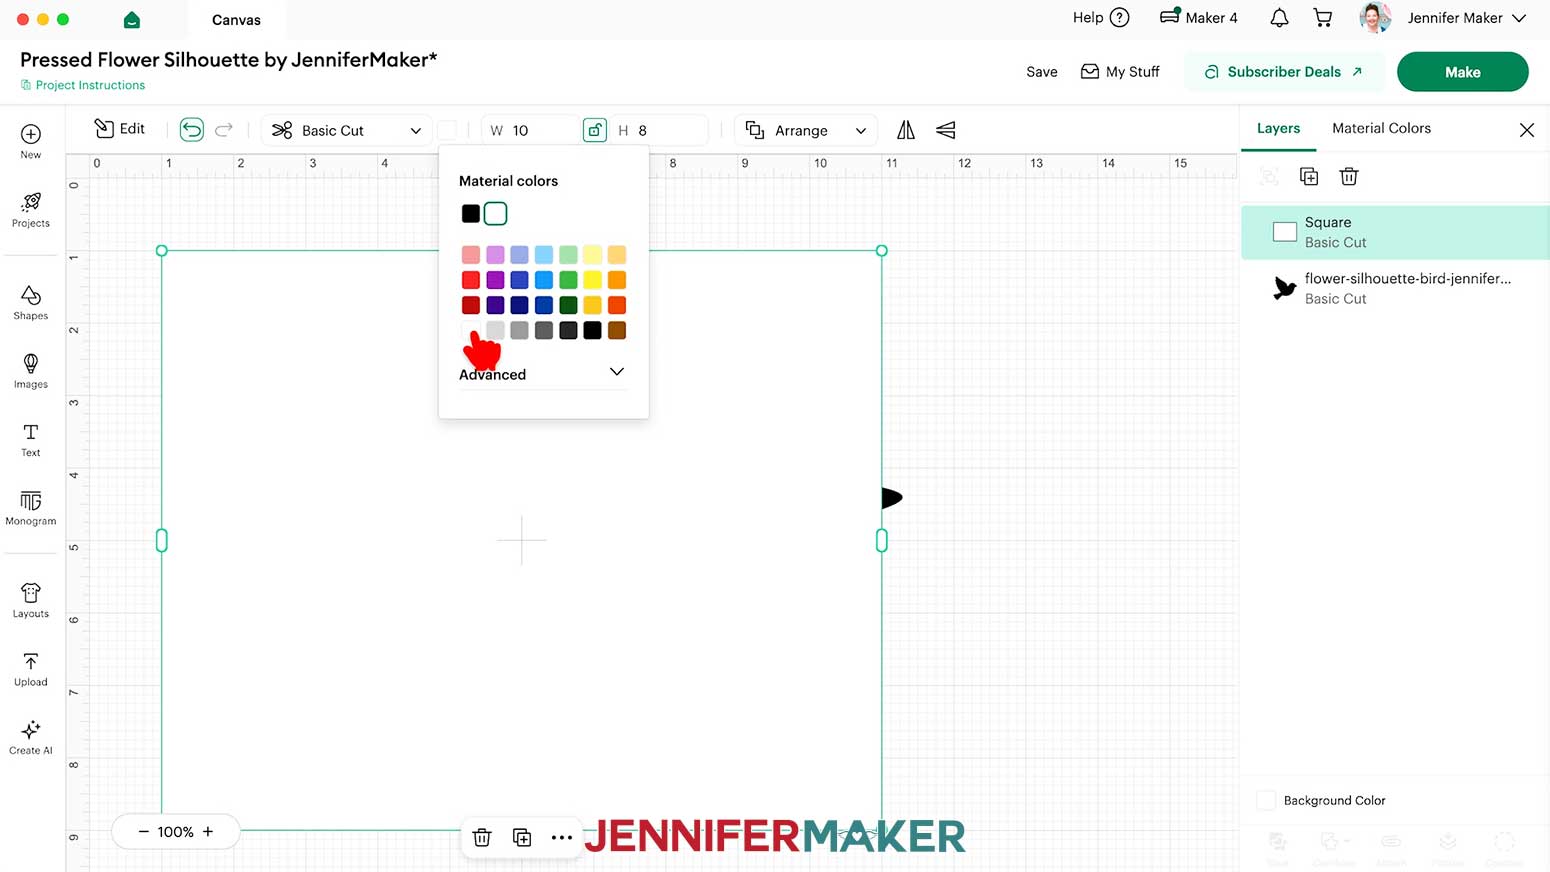Flip the shape vertically
Viewport: 1550px width, 872px height.
pyautogui.click(x=945, y=130)
